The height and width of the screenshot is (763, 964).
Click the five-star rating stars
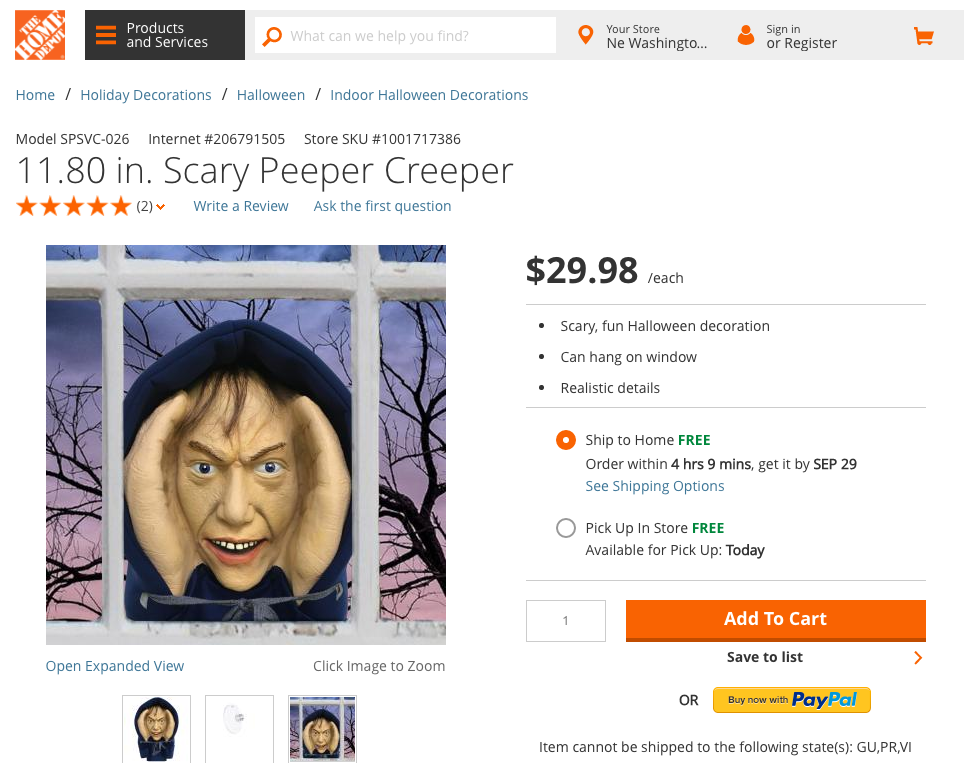point(73,206)
